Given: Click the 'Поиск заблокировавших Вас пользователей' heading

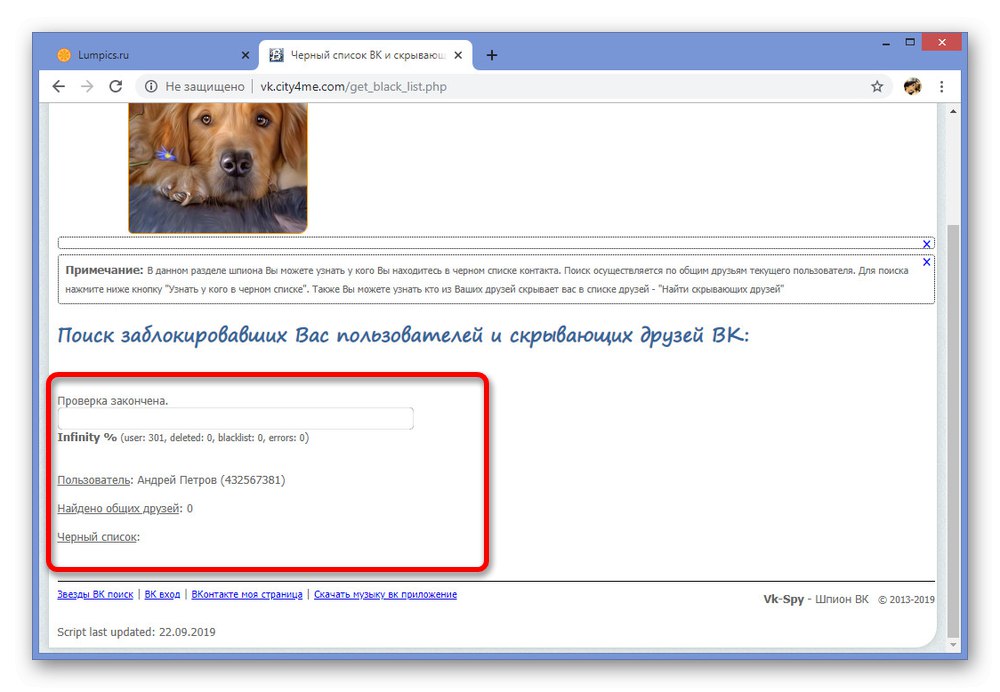Looking at the screenshot, I should 403,335.
